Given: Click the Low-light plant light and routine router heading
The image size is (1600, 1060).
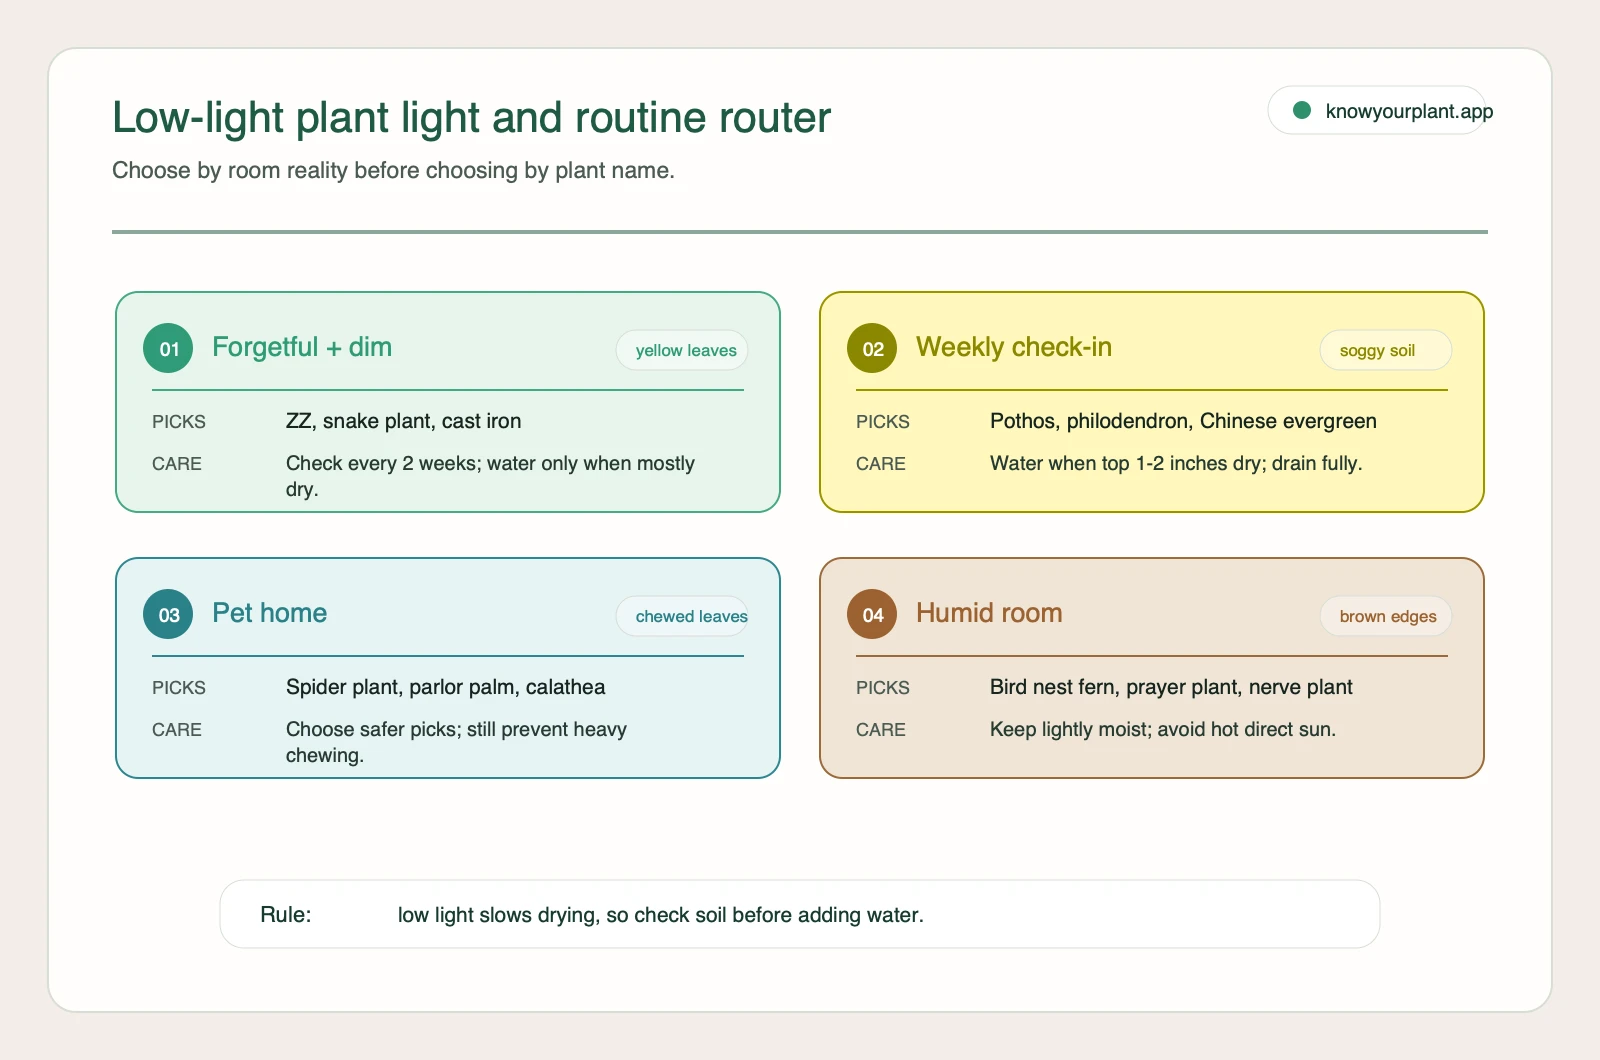Looking at the screenshot, I should click(x=471, y=118).
